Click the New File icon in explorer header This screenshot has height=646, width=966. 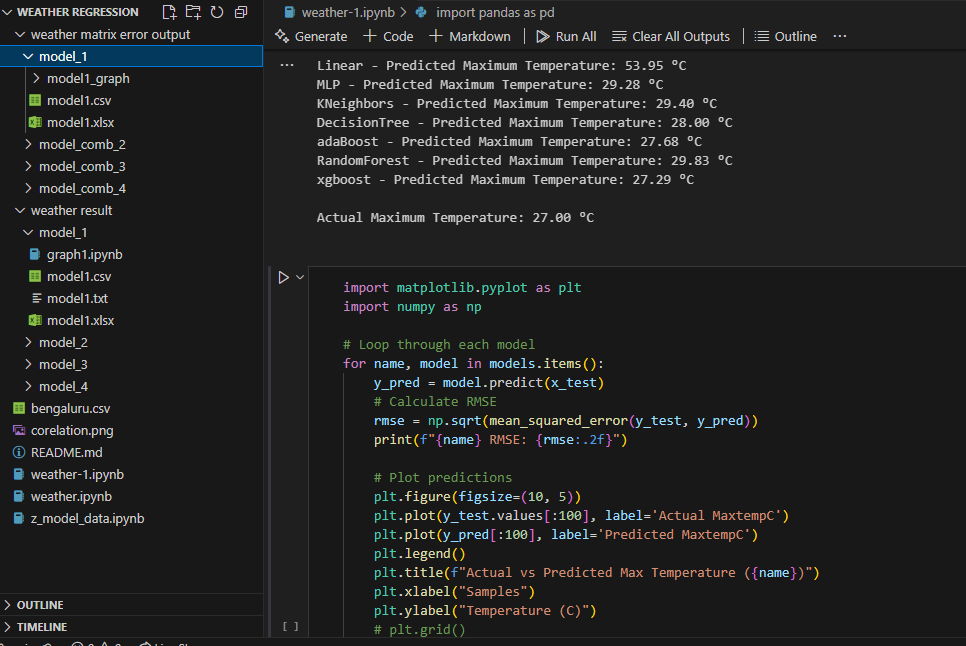[169, 12]
